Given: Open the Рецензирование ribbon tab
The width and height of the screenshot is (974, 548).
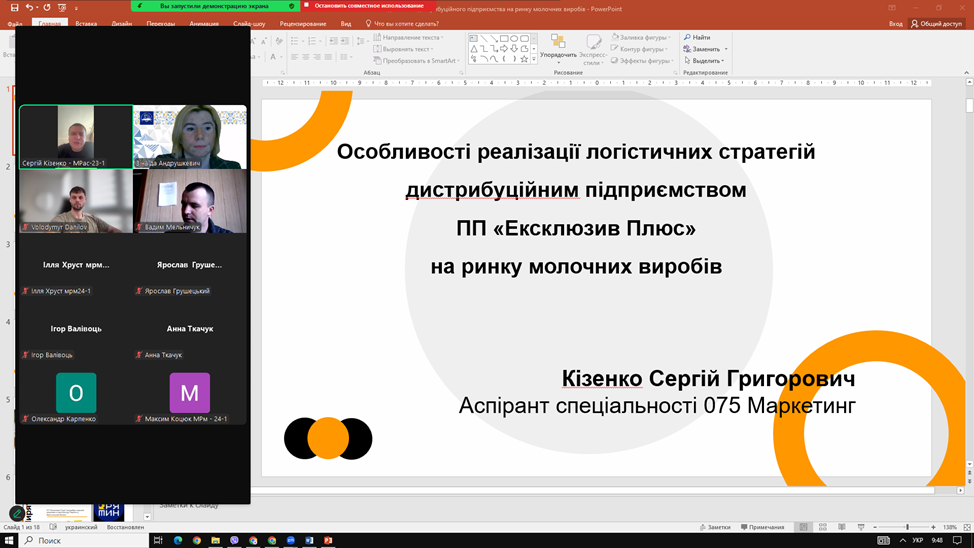Looking at the screenshot, I should pyautogui.click(x=303, y=24).
